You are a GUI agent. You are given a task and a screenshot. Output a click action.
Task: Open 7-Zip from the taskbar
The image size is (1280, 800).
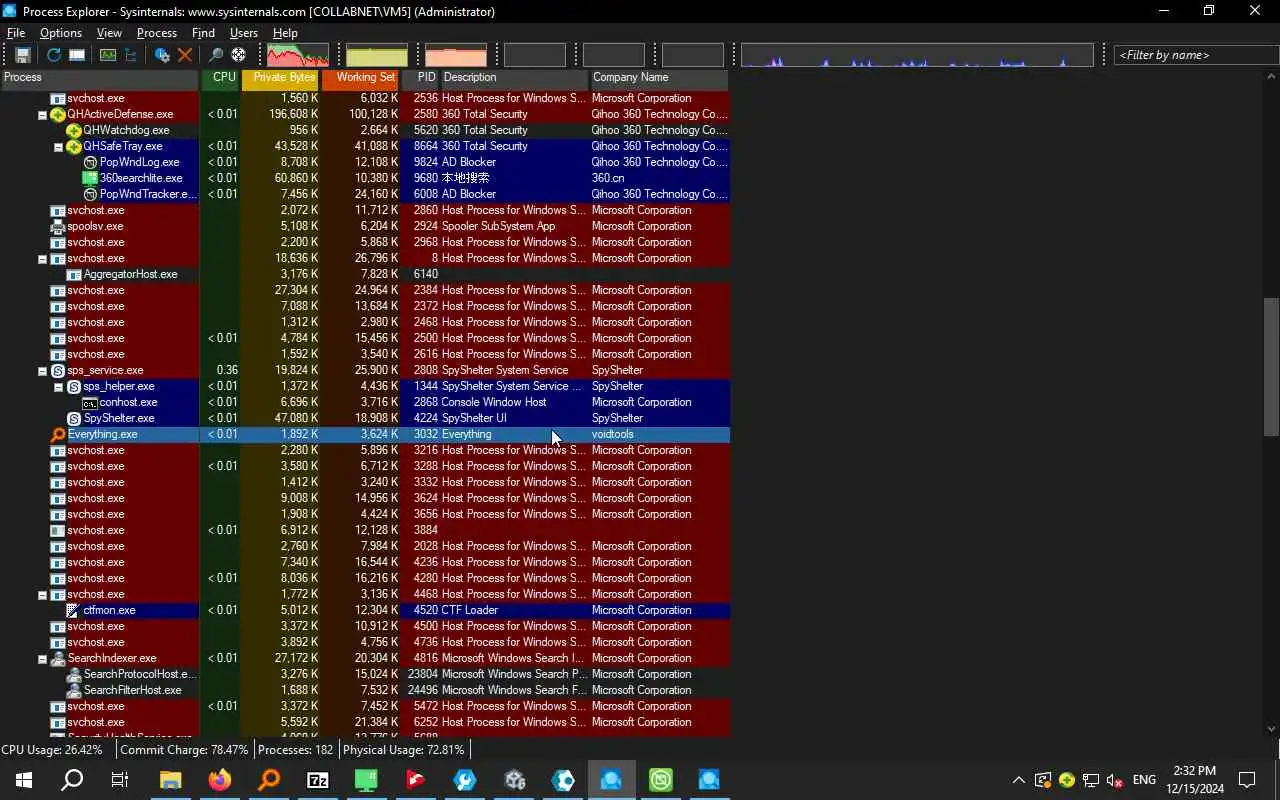[x=318, y=780]
